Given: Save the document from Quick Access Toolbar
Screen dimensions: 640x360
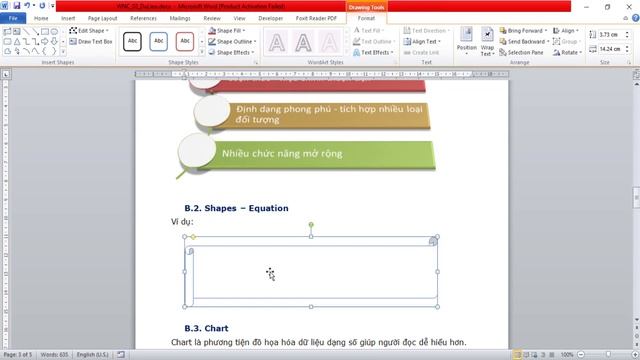Looking at the screenshot, I should point(17,6).
